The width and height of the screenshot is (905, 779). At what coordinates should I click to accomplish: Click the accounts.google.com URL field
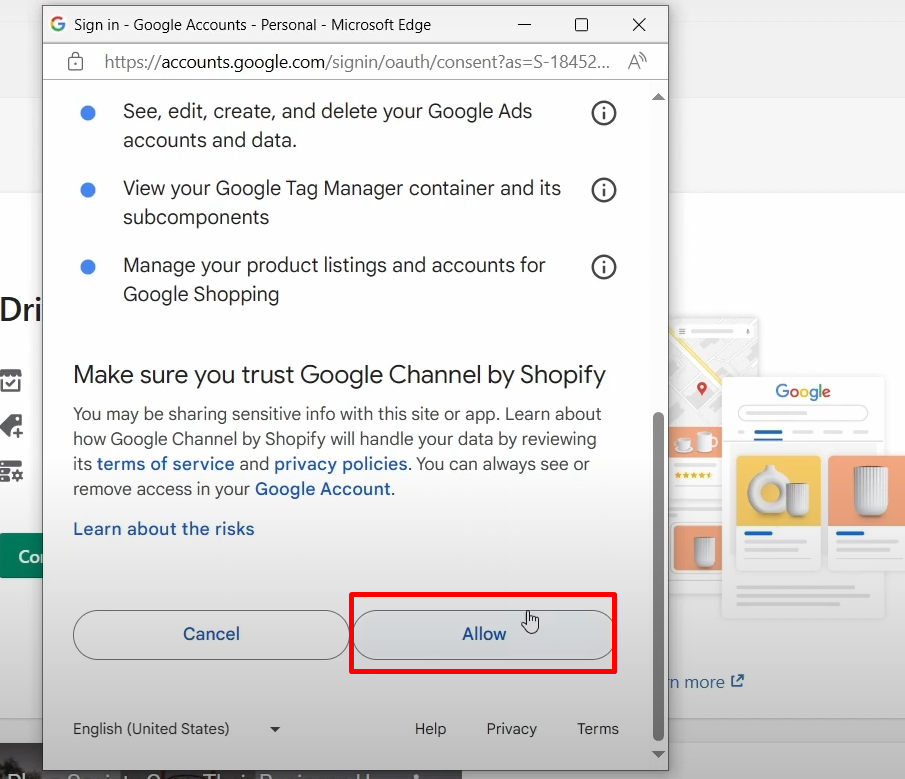point(357,62)
